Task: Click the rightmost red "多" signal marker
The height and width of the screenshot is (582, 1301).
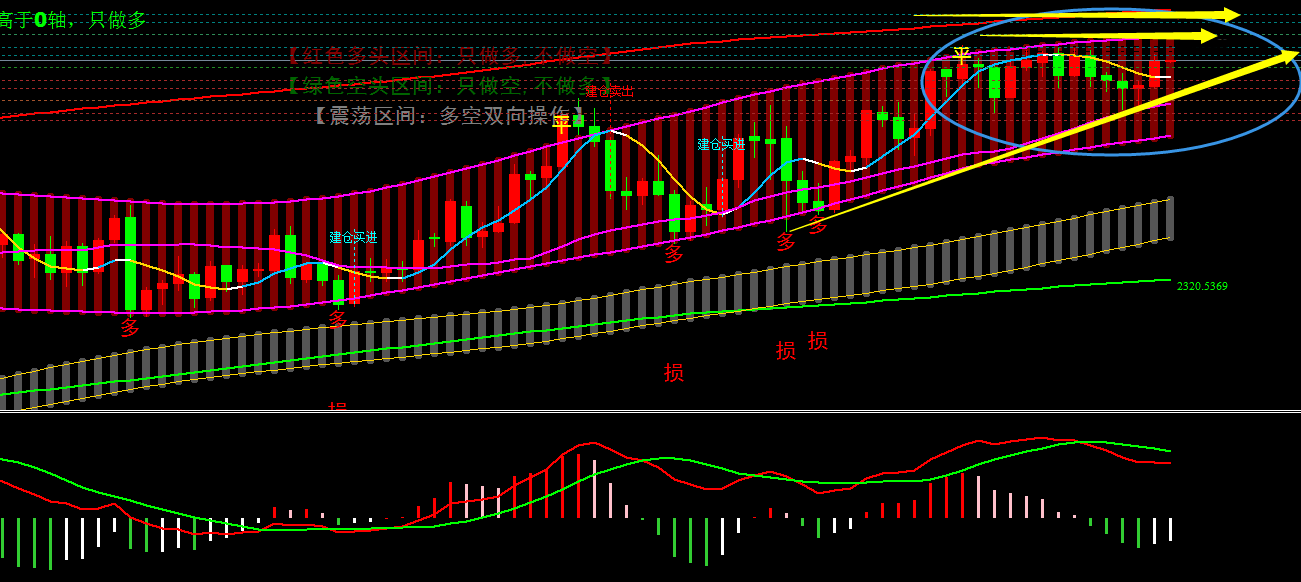Action: (818, 226)
